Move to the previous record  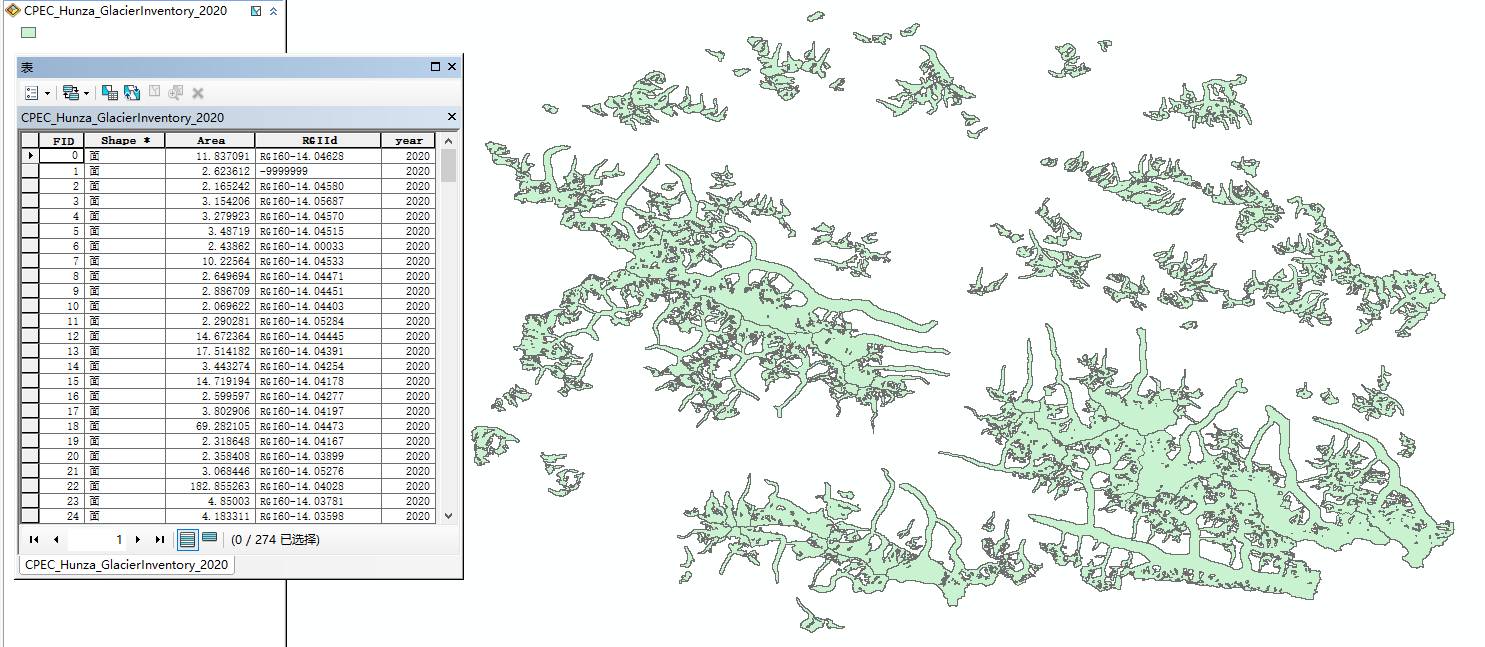click(56, 540)
